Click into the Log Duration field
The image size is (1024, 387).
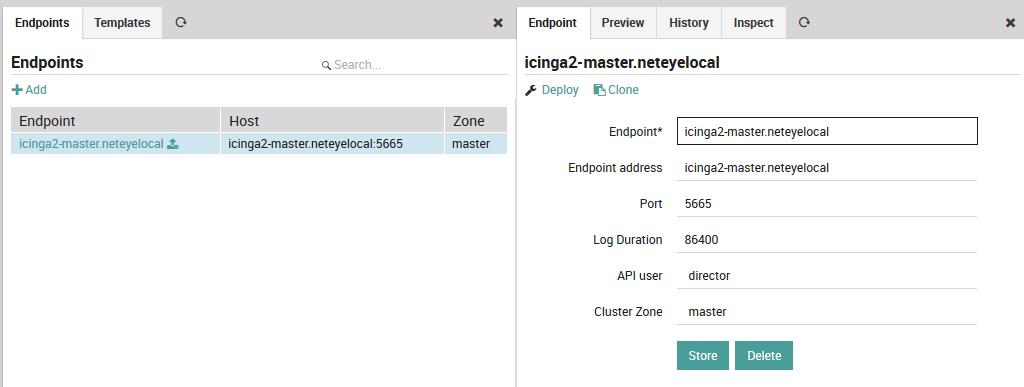[x=827, y=240]
